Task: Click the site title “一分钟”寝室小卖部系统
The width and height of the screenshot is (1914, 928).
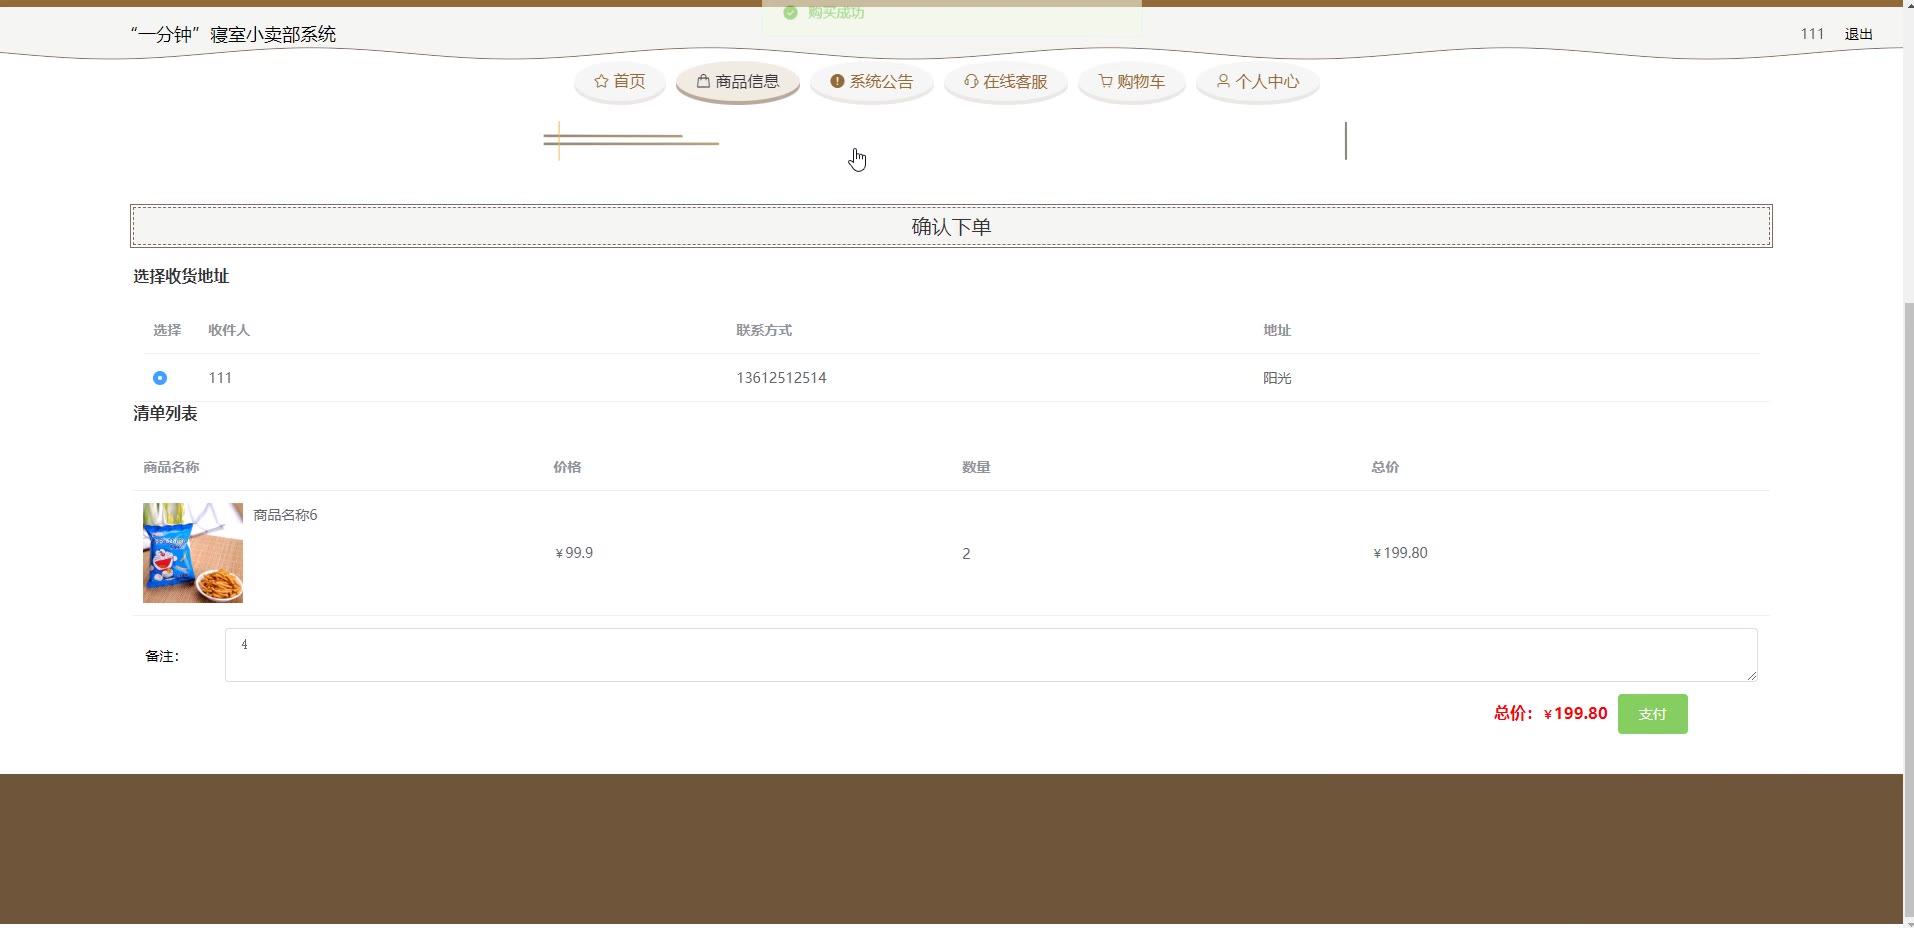Action: 233,34
